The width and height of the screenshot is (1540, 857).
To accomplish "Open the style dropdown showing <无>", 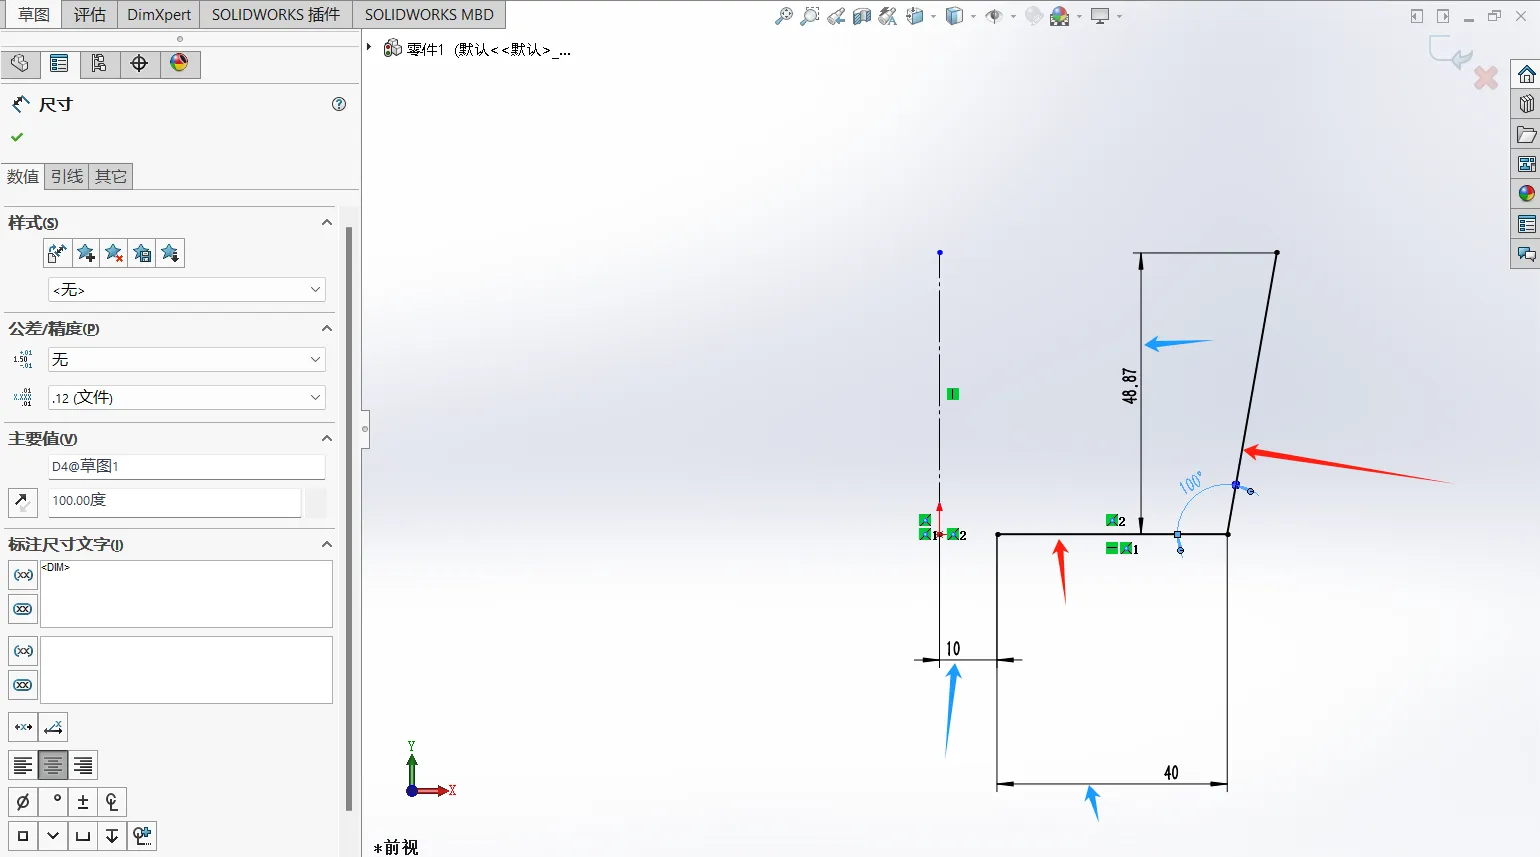I will tap(187, 289).
